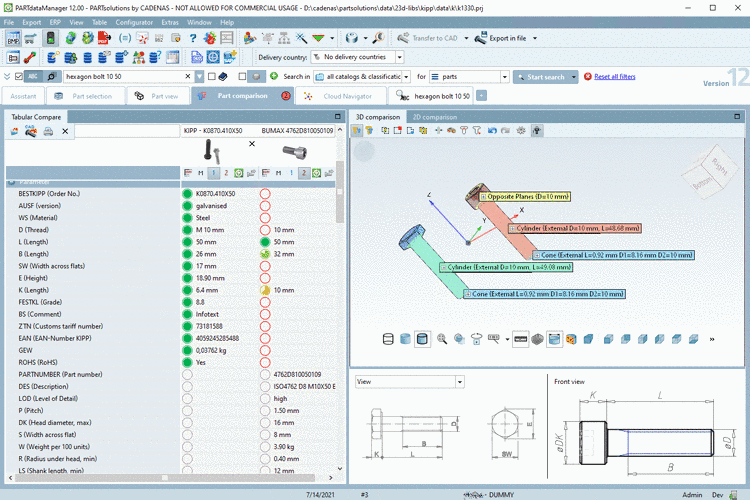The image size is (750, 500).
Task: Click the BMP image export icon
Action: (x=14, y=38)
